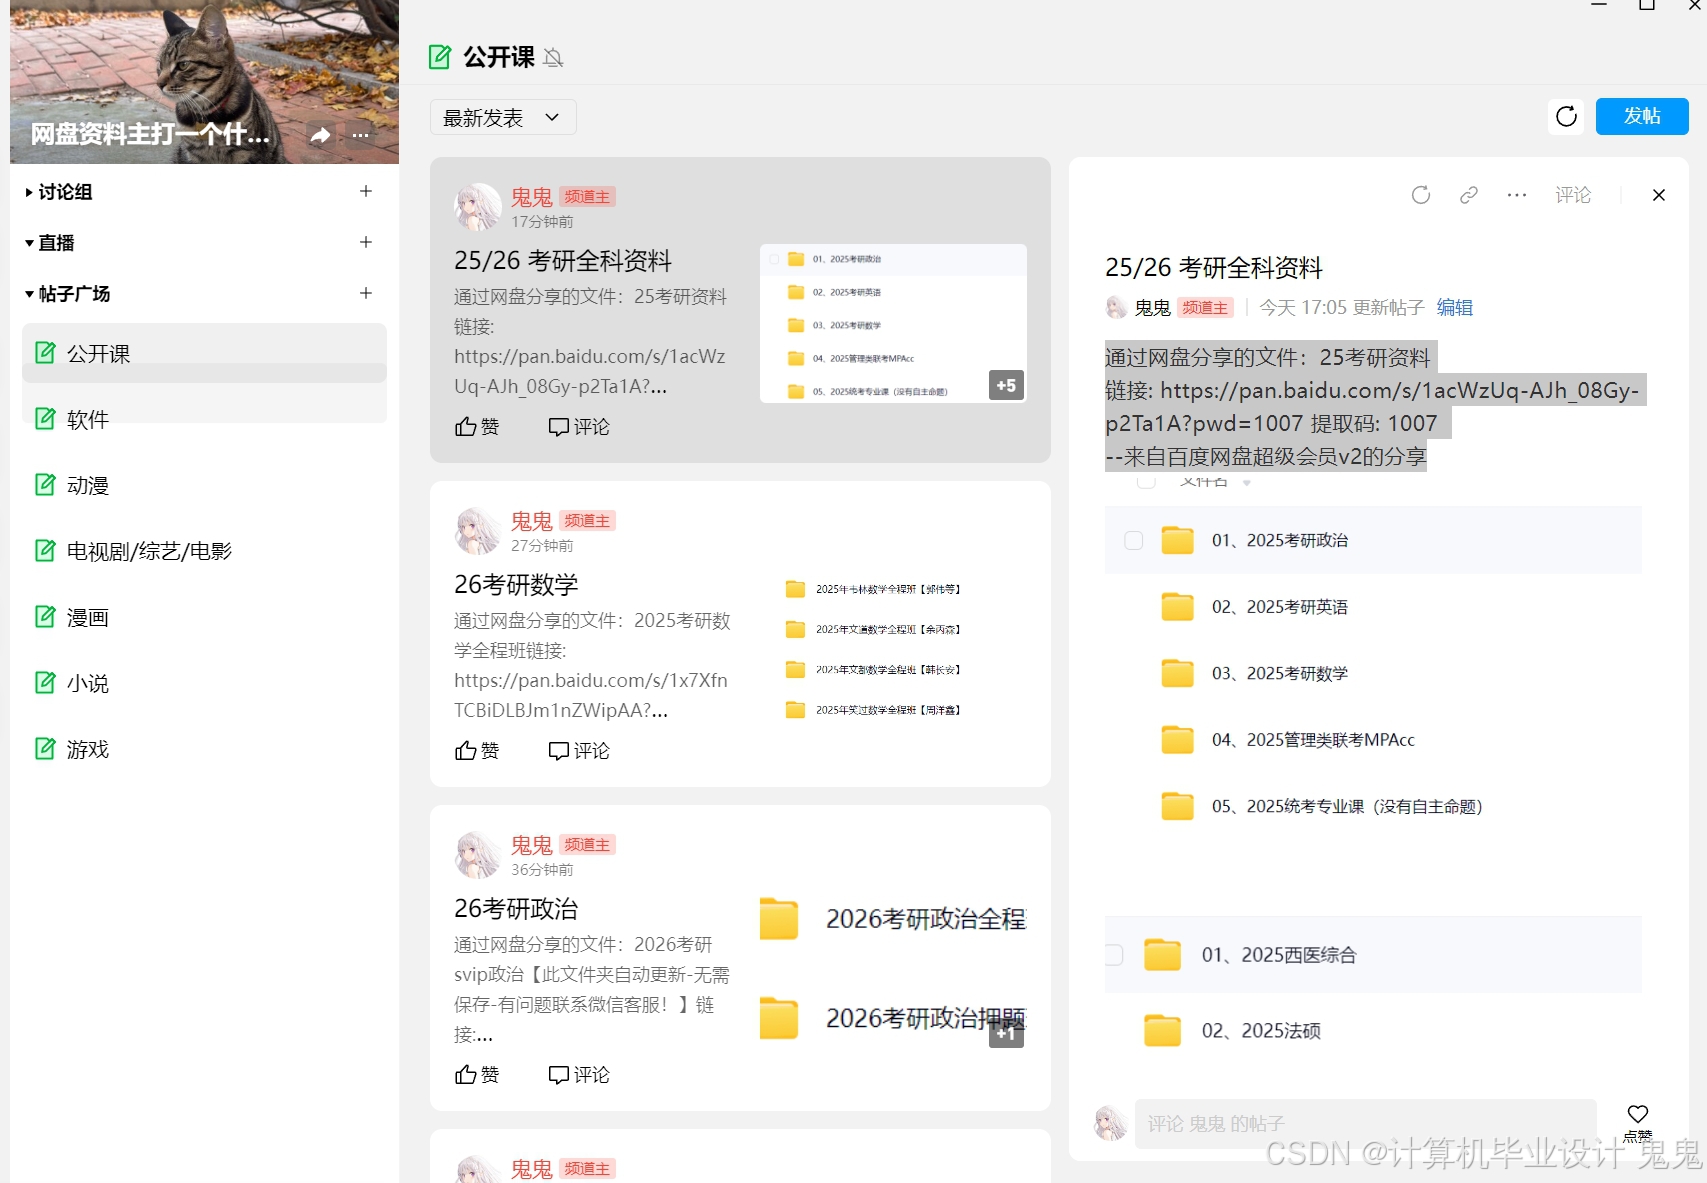This screenshot has width=1707, height=1183.
Task: Click the 02、2025法硕 folder row
Action: pos(1373,1031)
